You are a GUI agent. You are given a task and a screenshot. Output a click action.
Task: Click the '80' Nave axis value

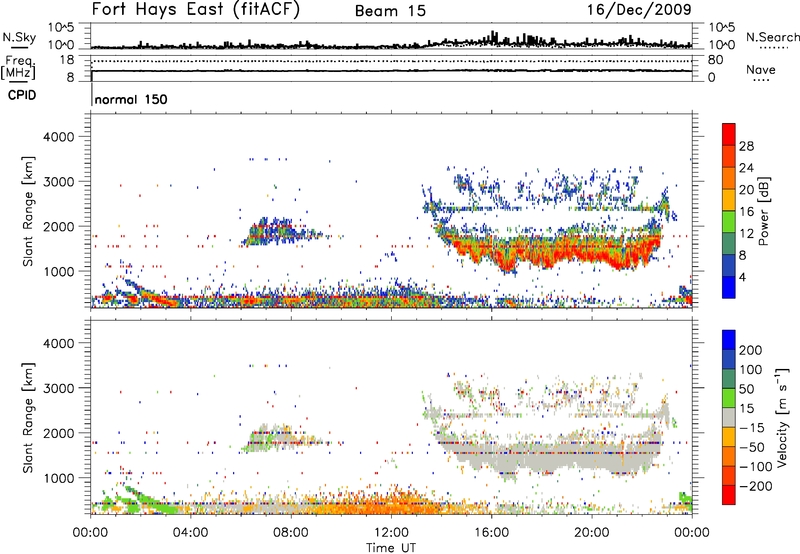click(x=715, y=60)
